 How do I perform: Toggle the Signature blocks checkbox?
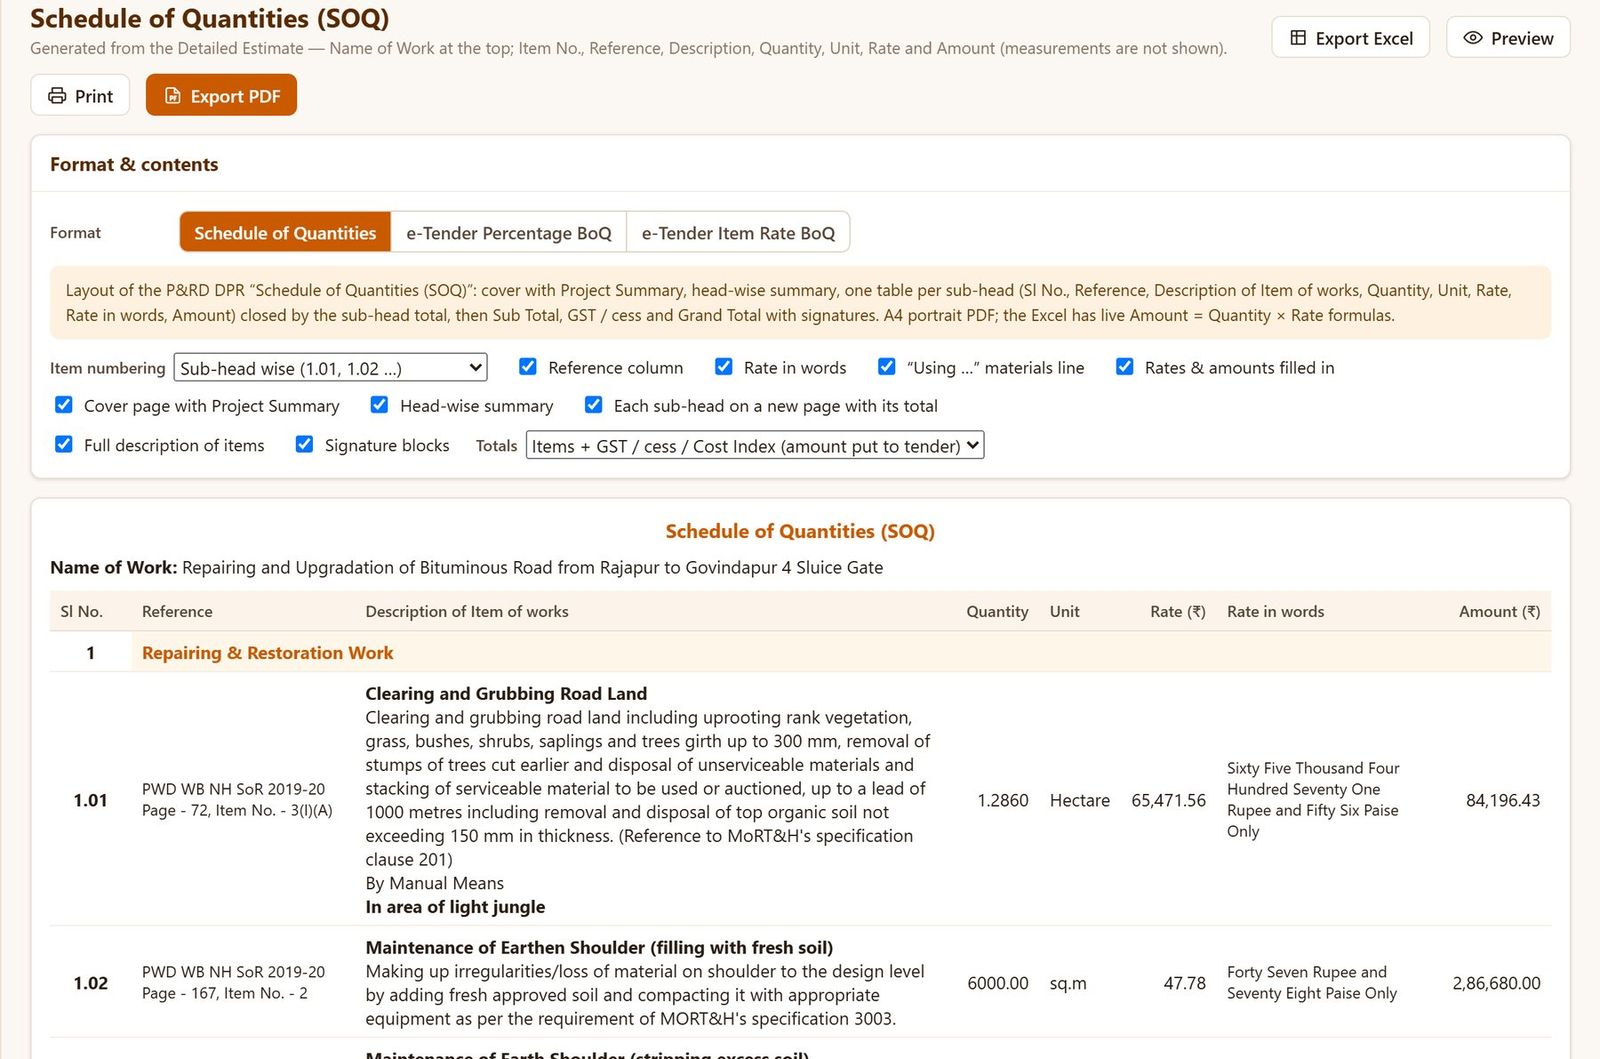[x=305, y=444]
